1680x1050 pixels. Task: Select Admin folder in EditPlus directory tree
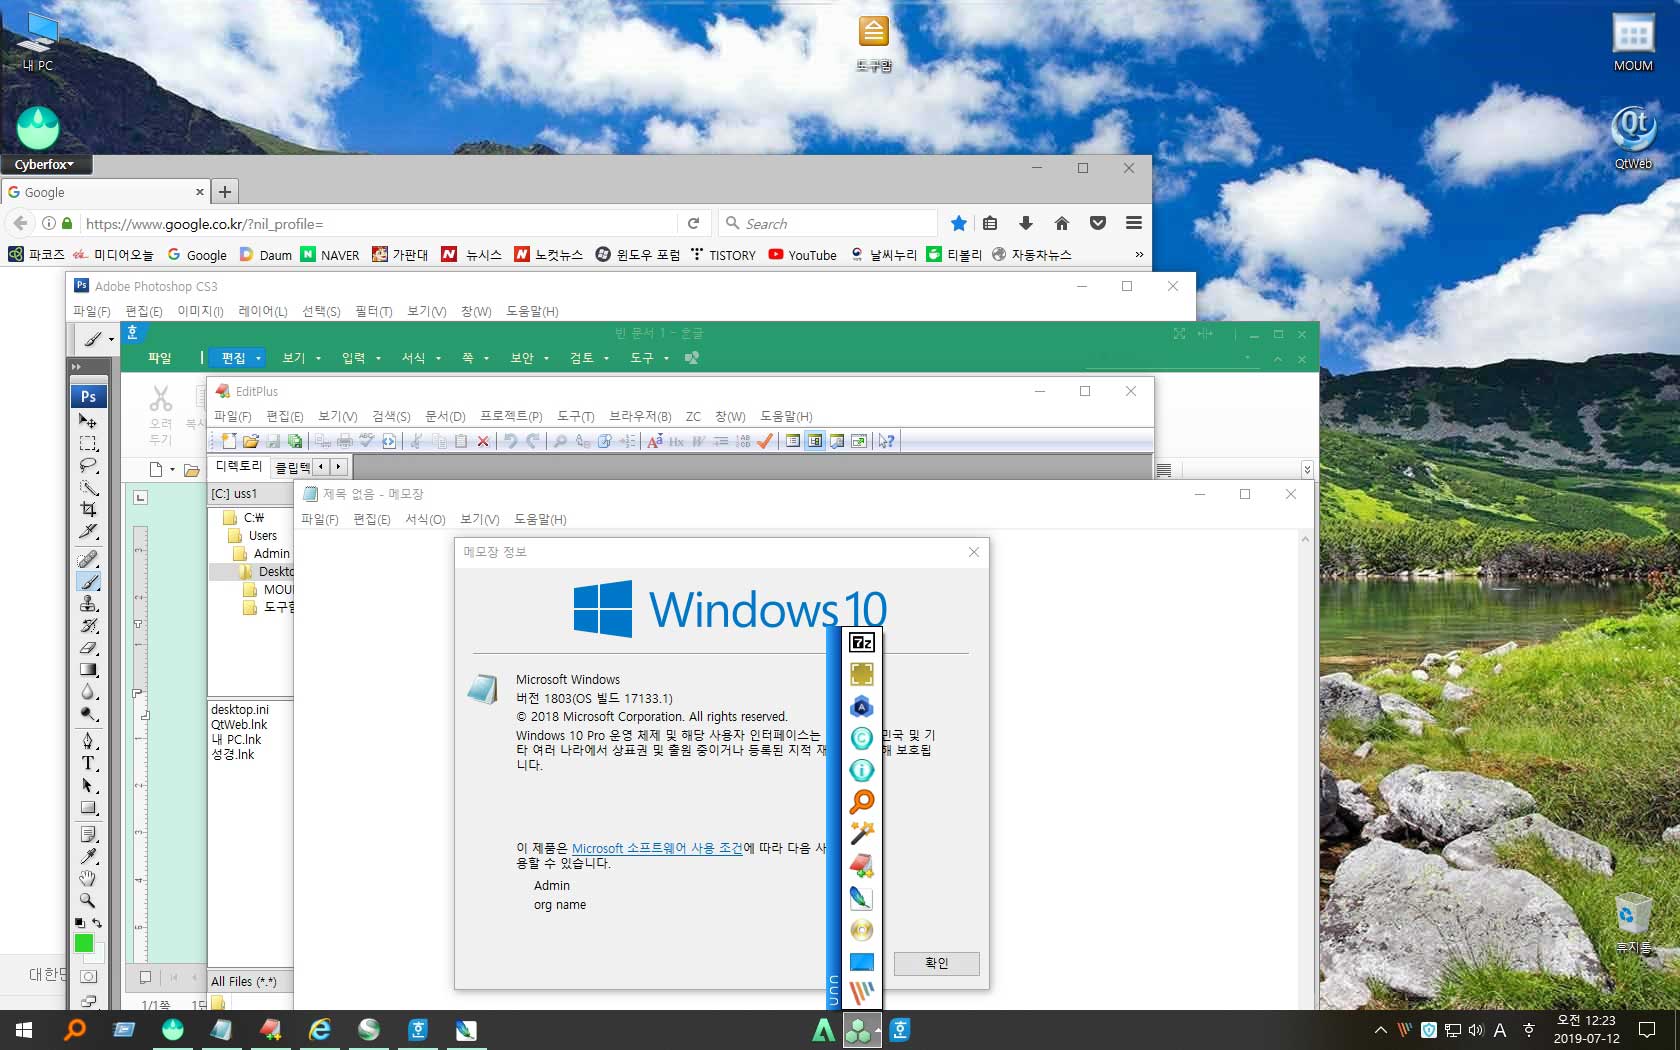272,554
